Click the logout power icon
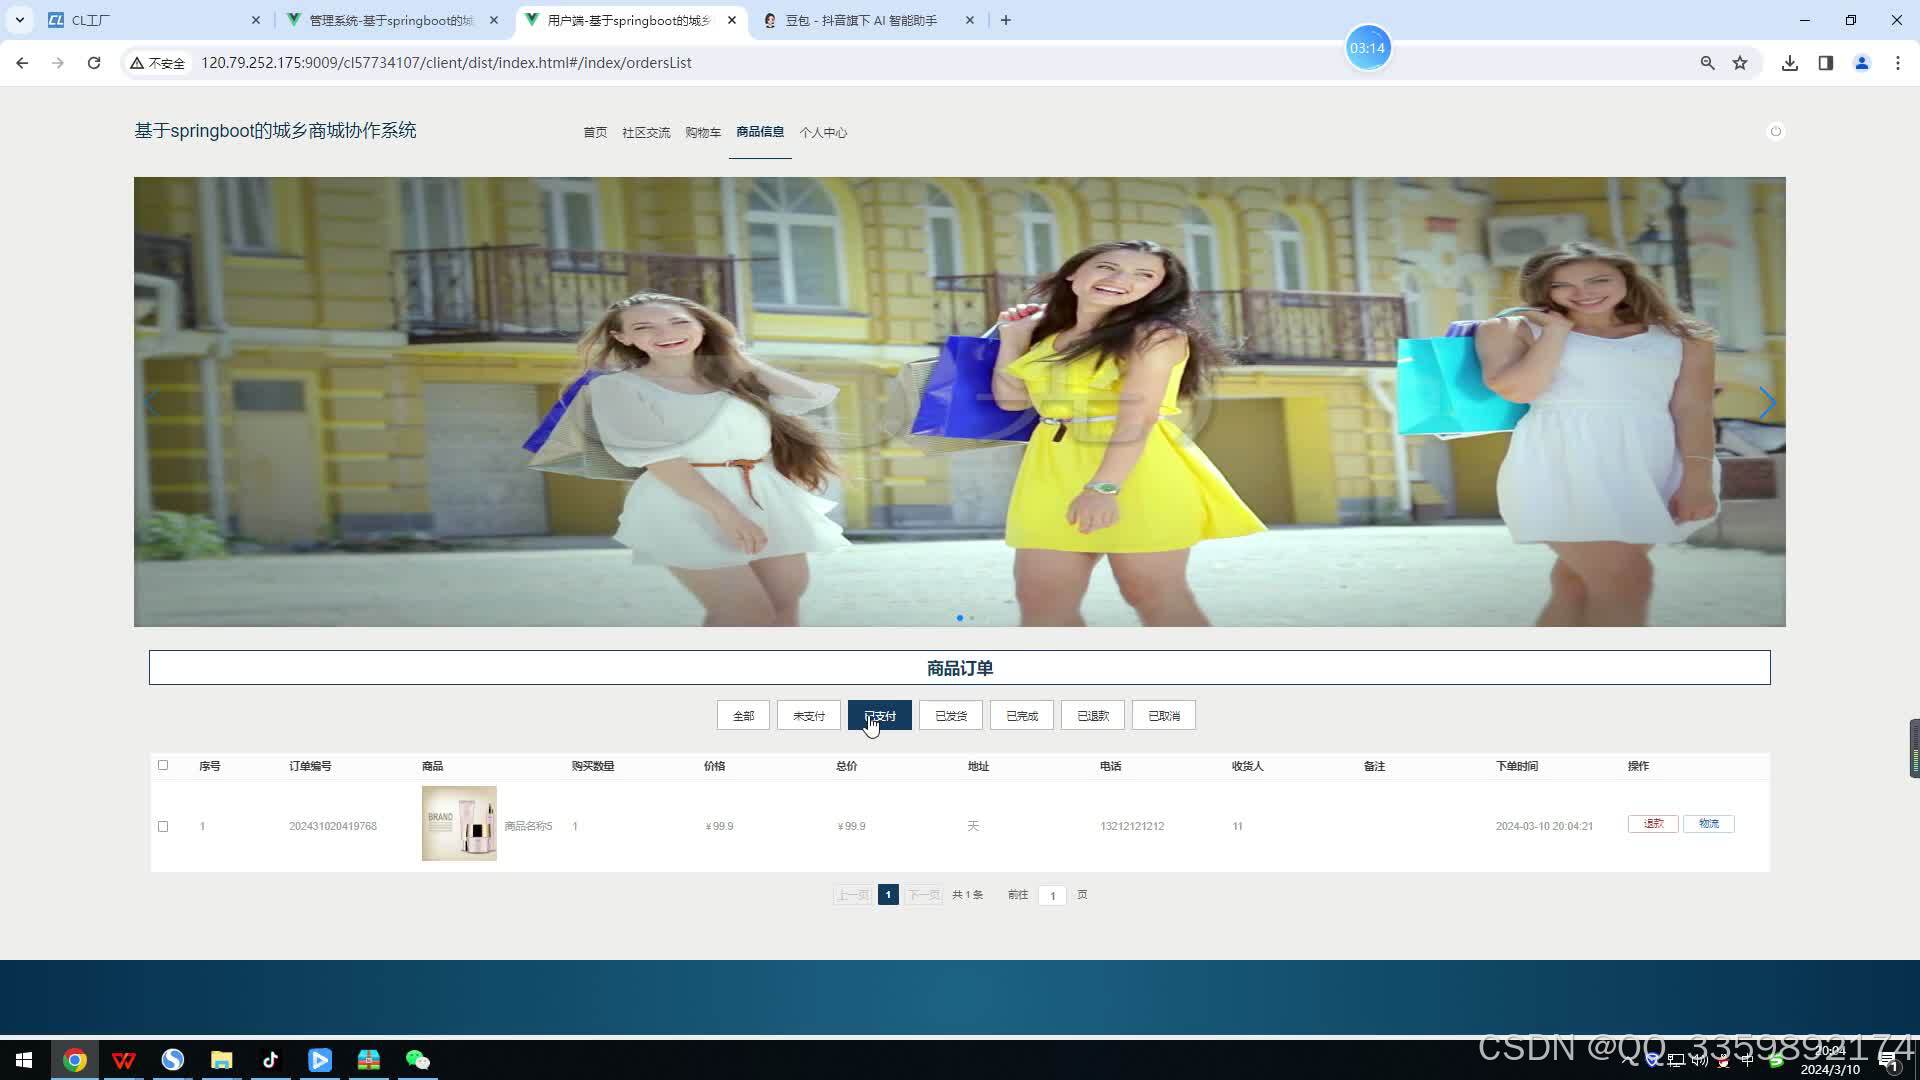Image resolution: width=1920 pixels, height=1080 pixels. pyautogui.click(x=1776, y=131)
